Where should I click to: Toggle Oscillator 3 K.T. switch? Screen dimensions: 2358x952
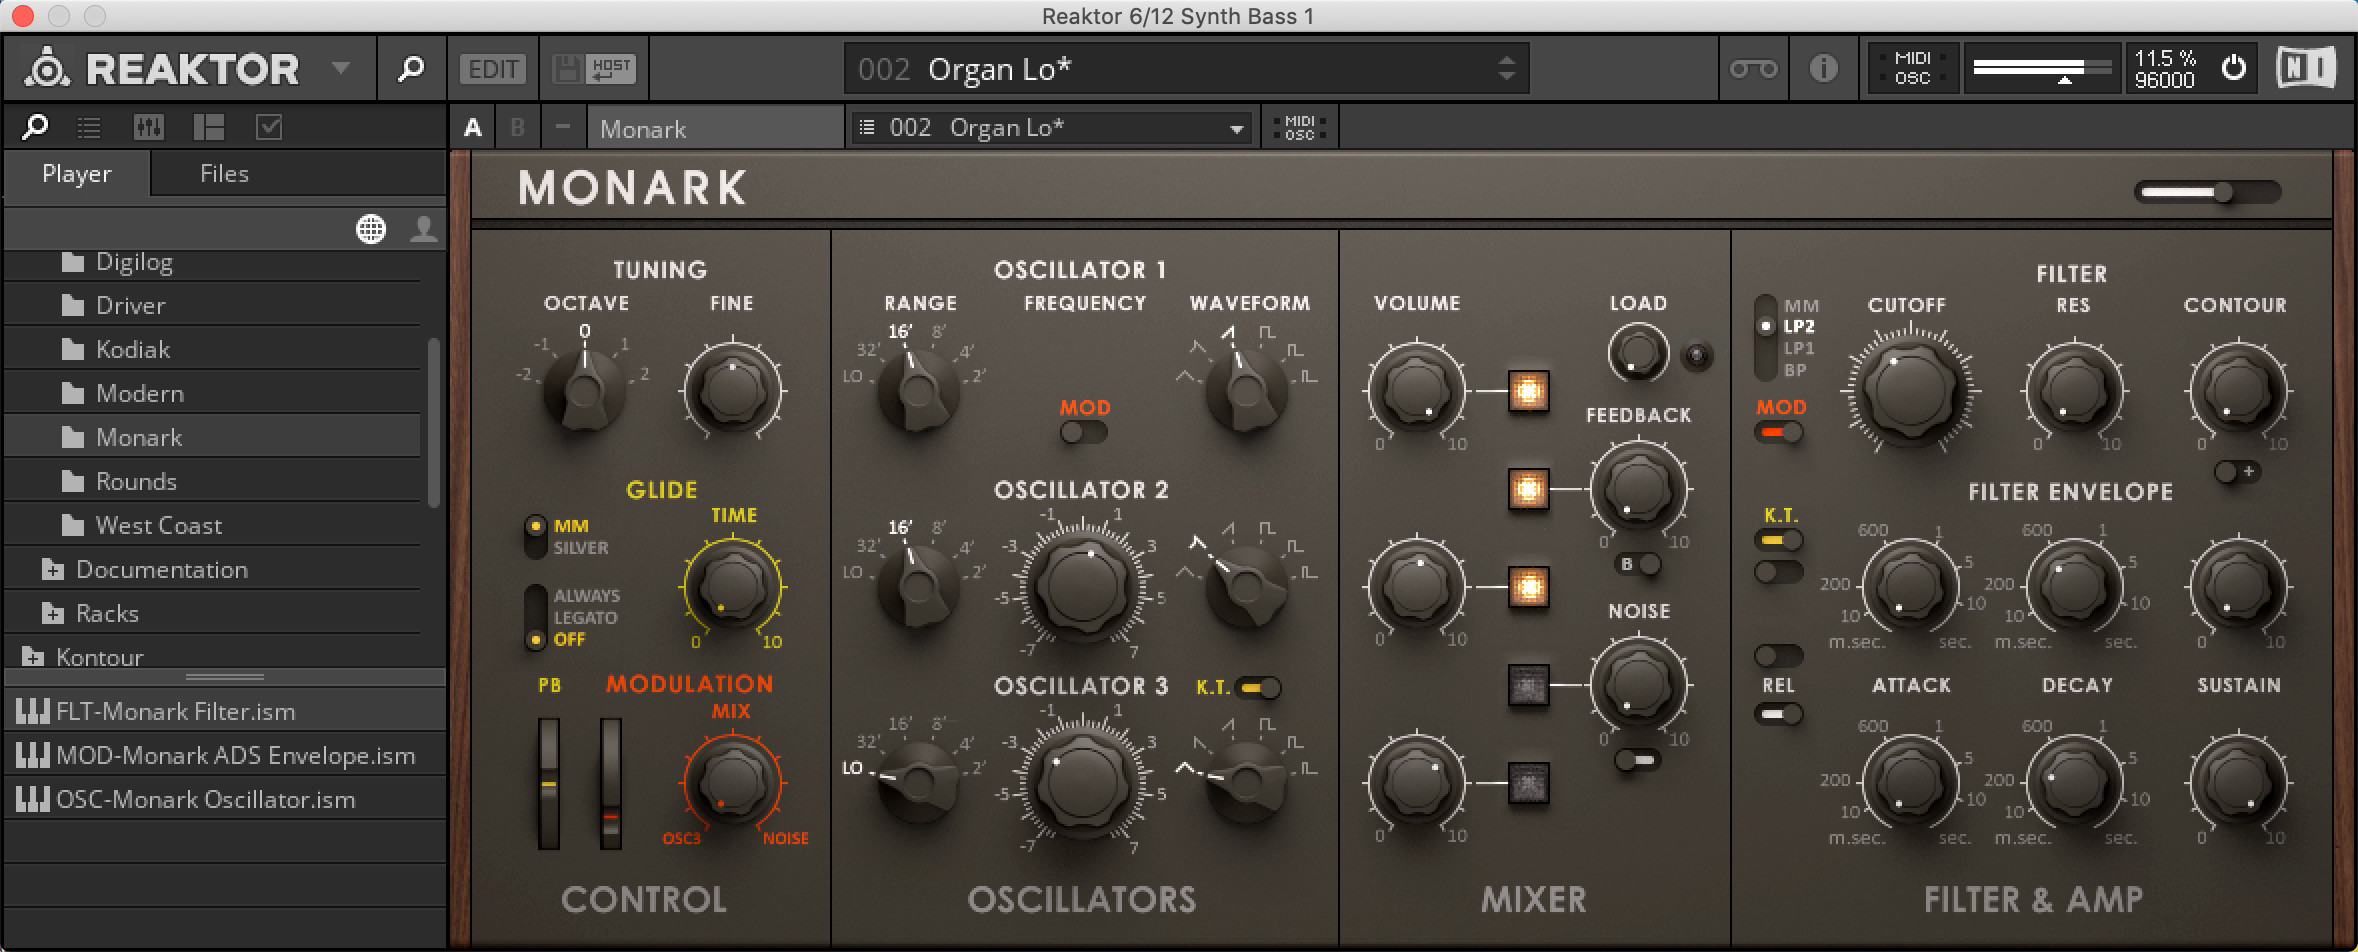pos(1258,688)
